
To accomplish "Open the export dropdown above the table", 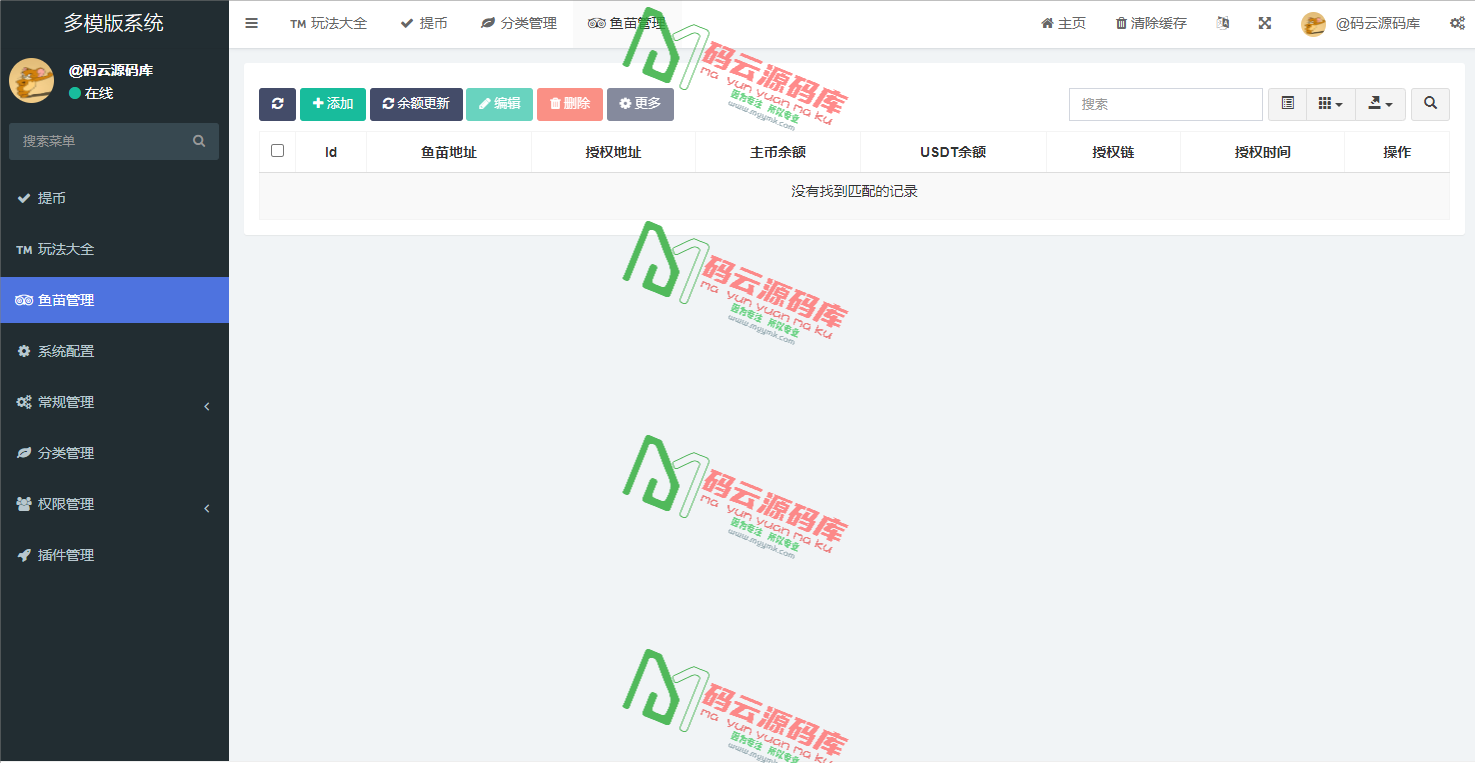I will pos(1380,104).
